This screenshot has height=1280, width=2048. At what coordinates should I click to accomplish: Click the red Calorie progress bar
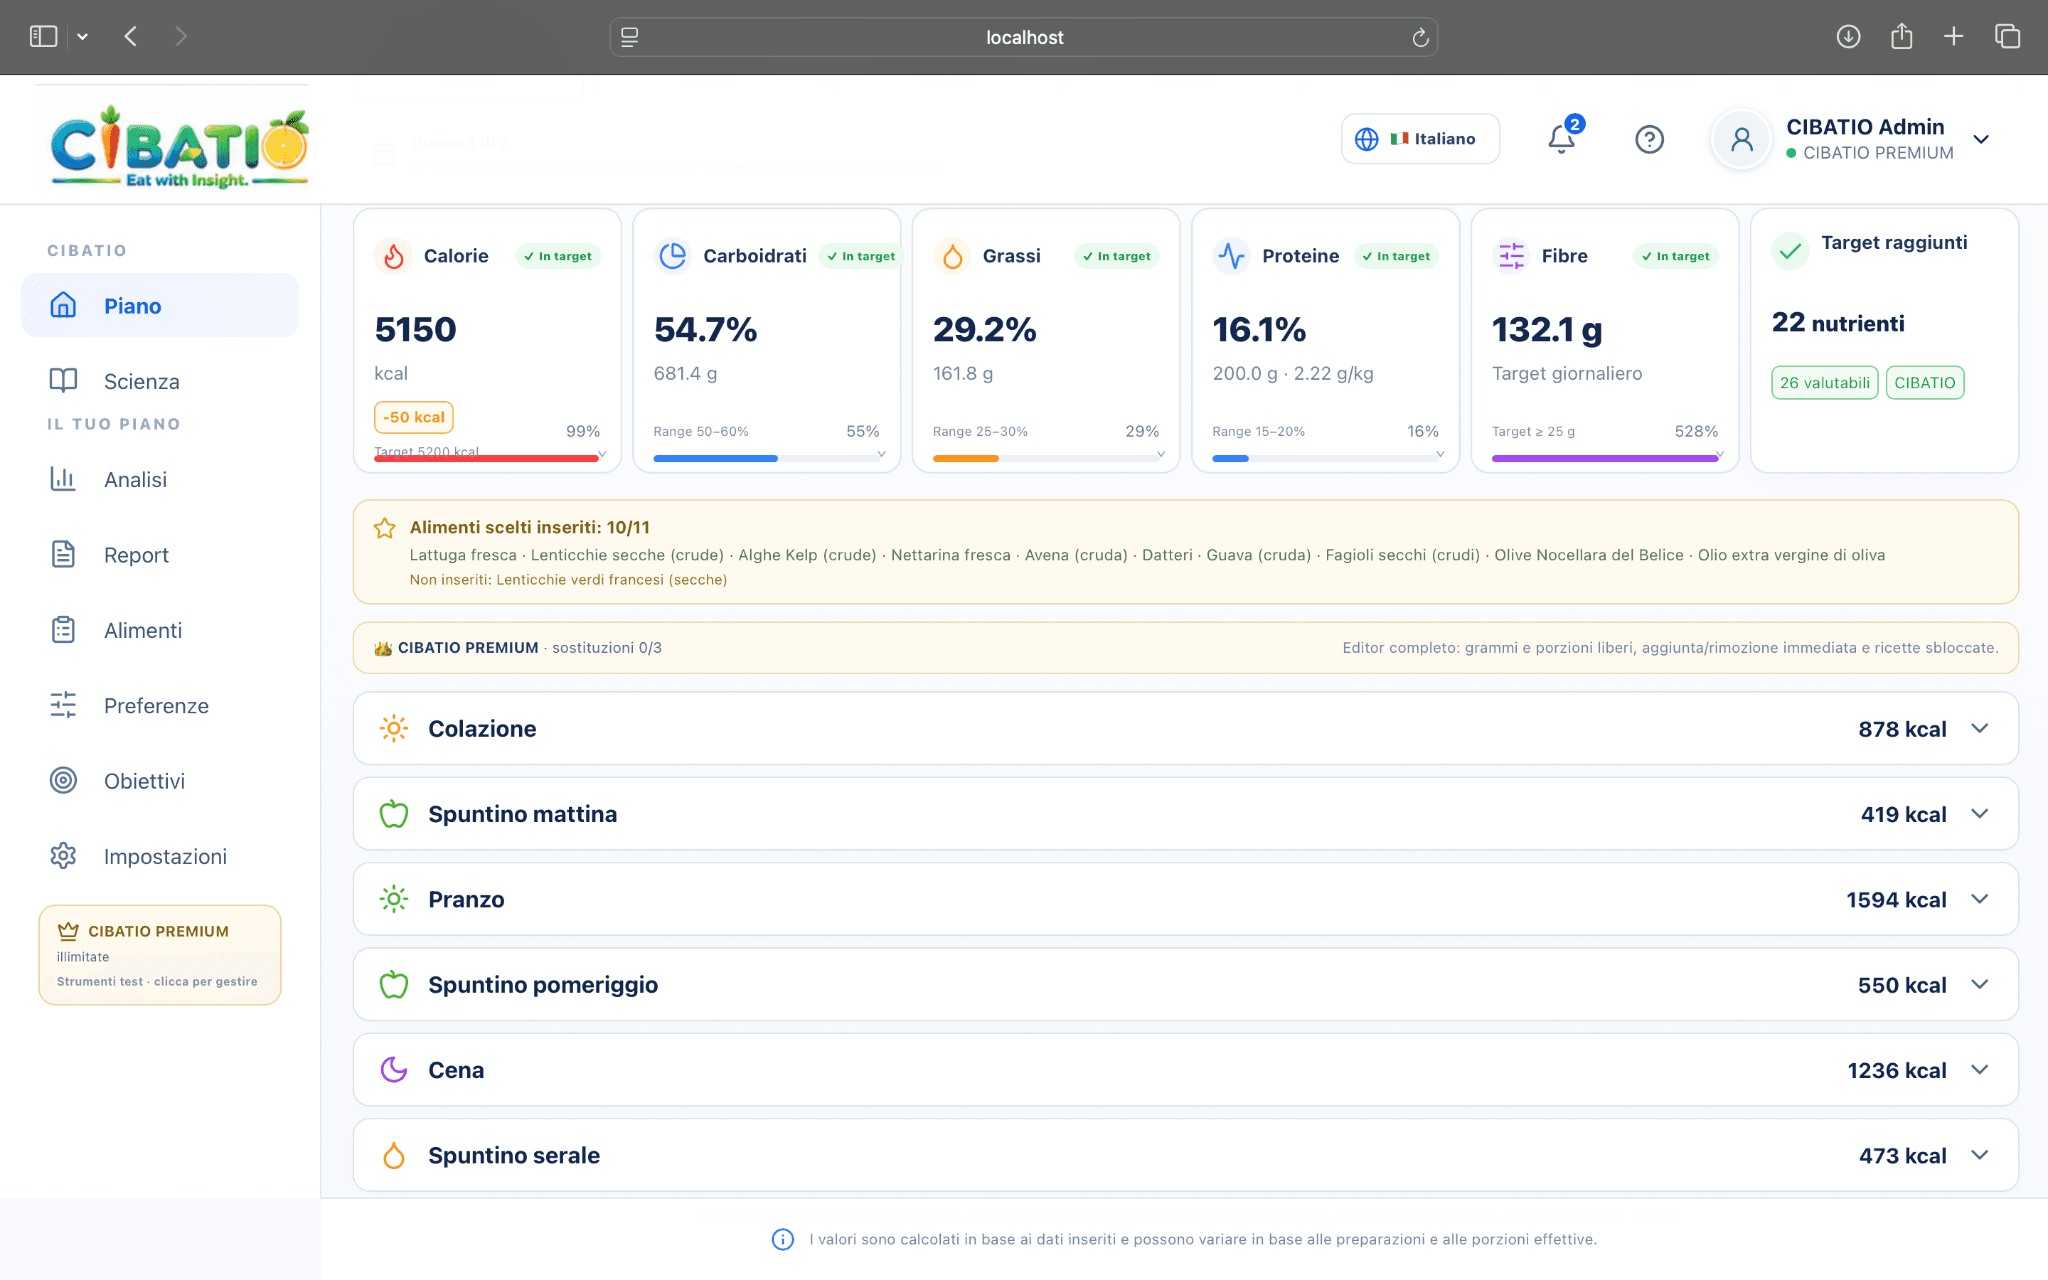pos(486,458)
